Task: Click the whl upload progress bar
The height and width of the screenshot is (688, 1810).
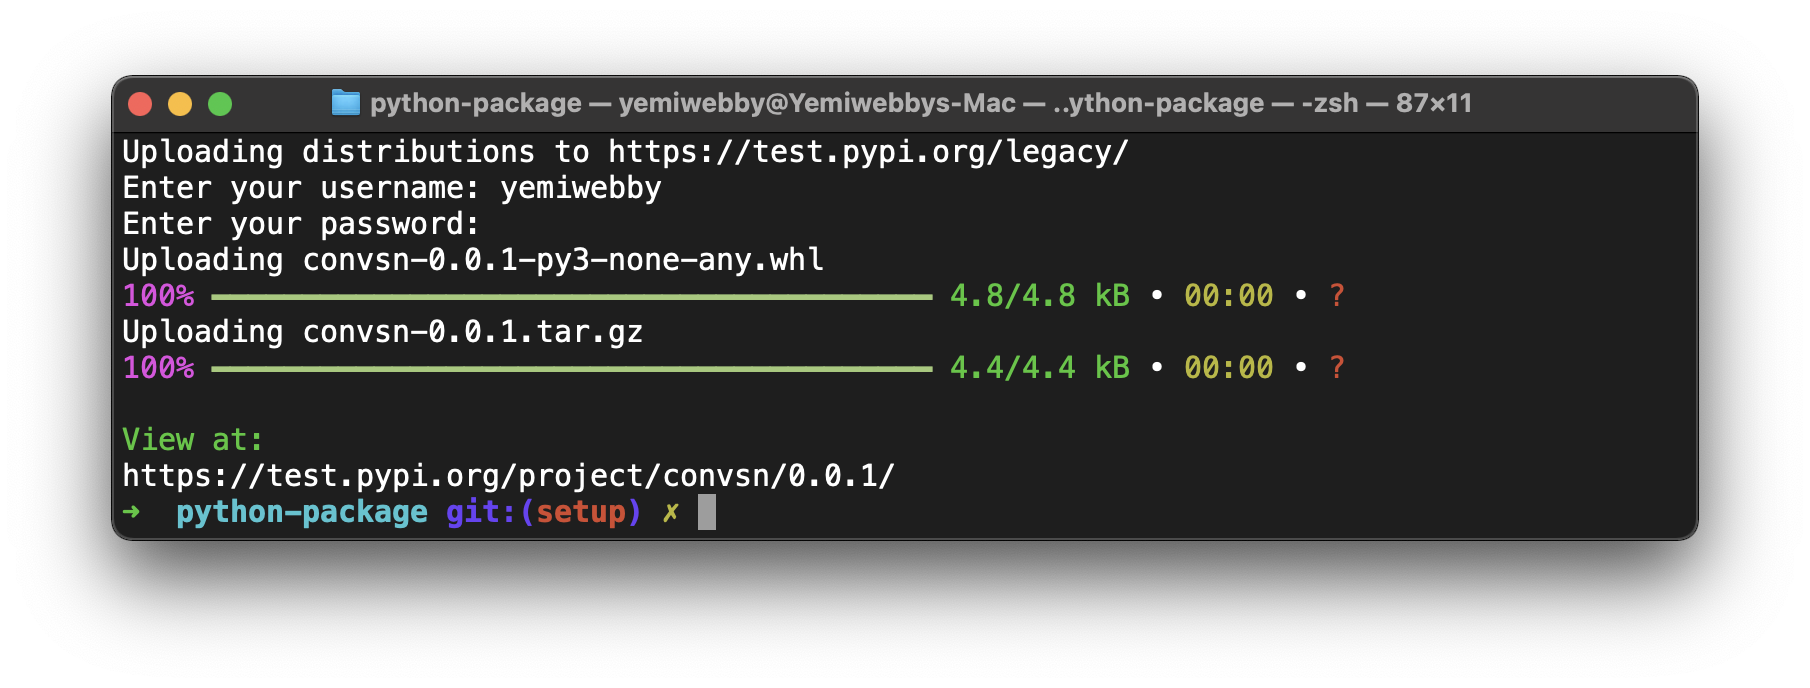Action: coord(572,297)
